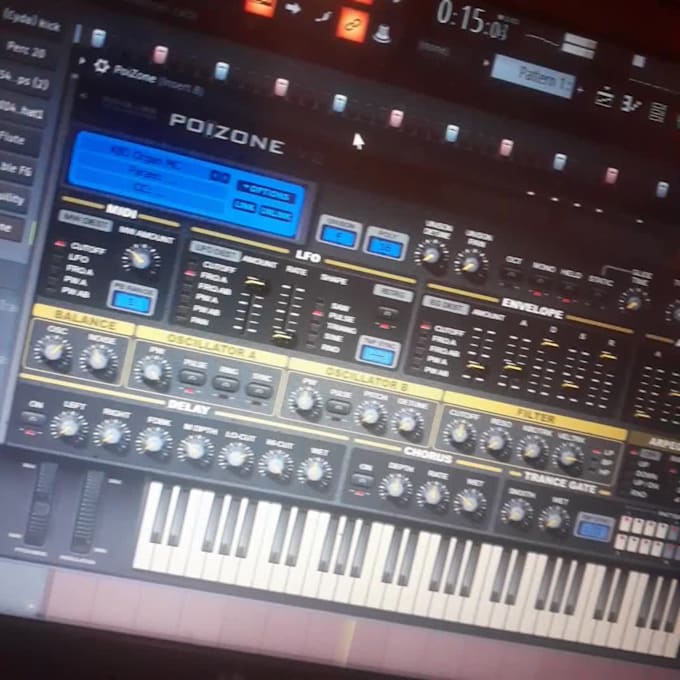Click the pitch bend wheel
Viewport: 680px width, 680px height.
tap(40, 503)
